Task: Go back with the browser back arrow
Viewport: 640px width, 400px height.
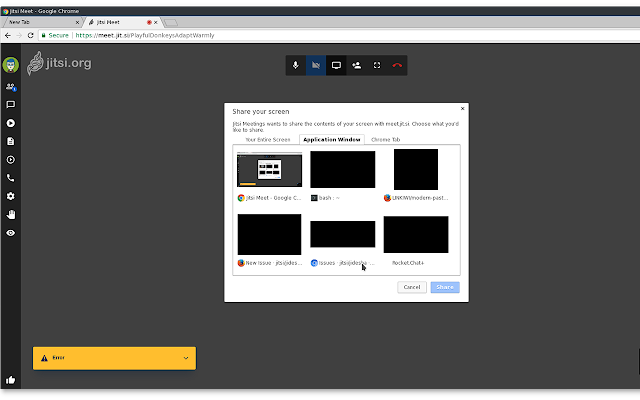Action: tap(8, 36)
